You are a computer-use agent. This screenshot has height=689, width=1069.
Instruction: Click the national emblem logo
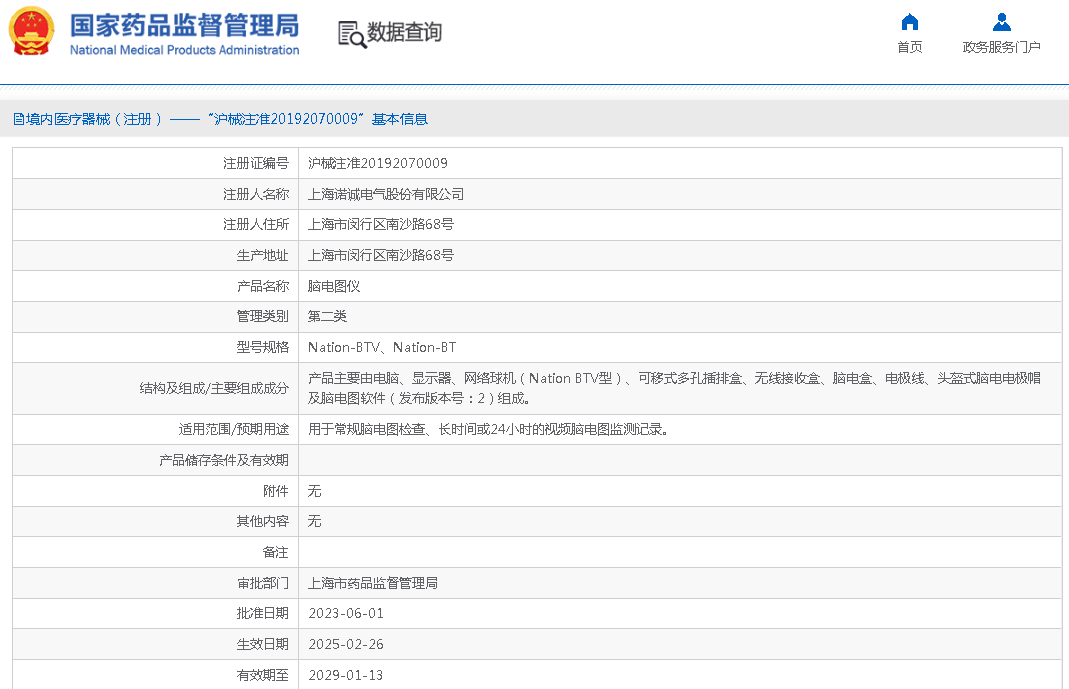pos(32,32)
